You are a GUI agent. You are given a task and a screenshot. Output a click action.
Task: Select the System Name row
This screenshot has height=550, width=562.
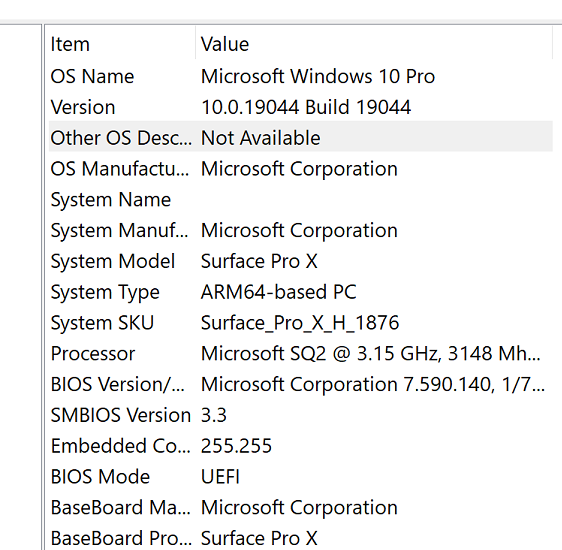click(x=300, y=200)
